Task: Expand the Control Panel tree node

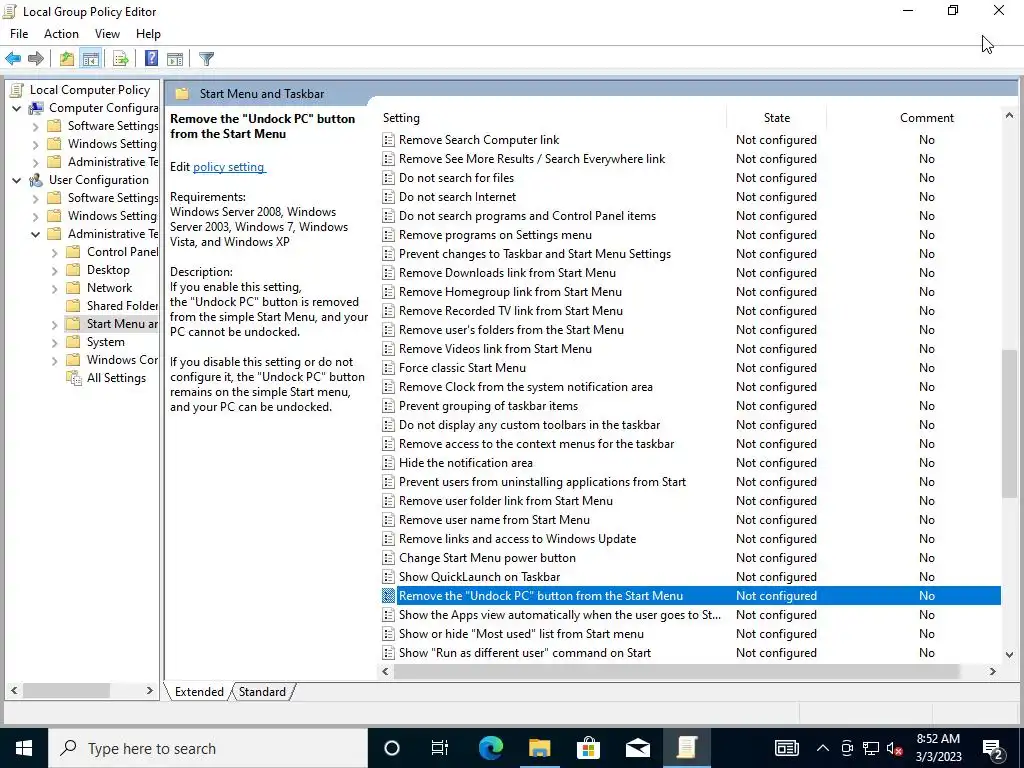Action: pyautogui.click(x=54, y=252)
